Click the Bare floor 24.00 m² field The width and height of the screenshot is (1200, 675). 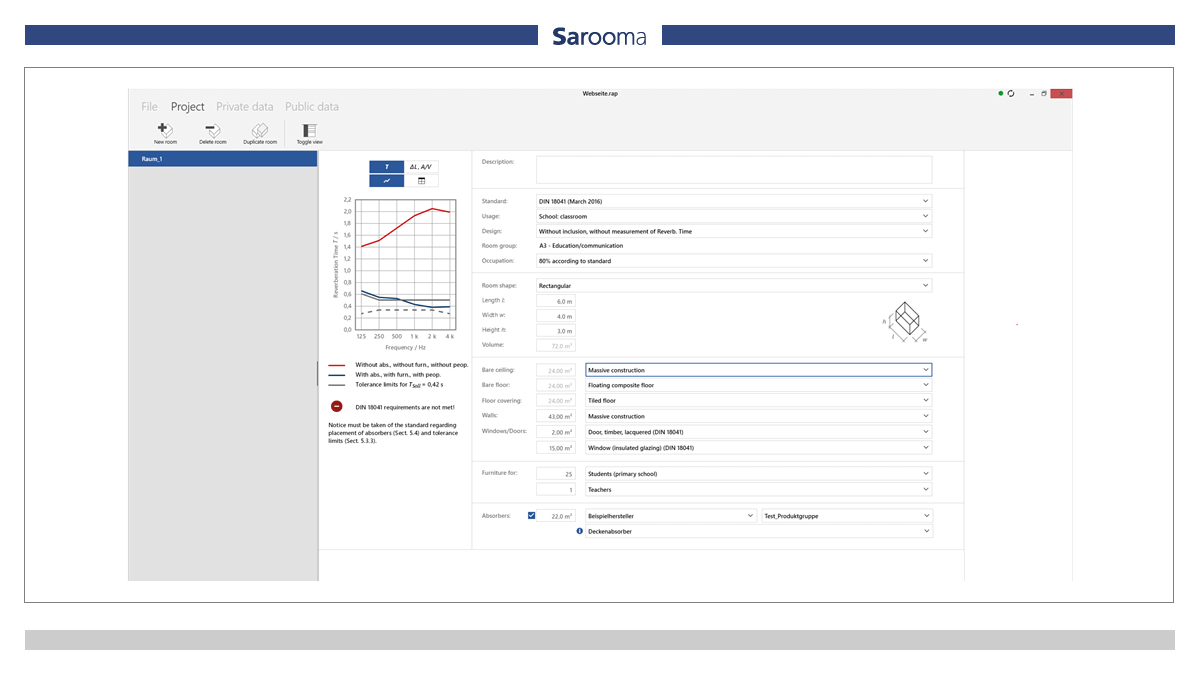(556, 384)
